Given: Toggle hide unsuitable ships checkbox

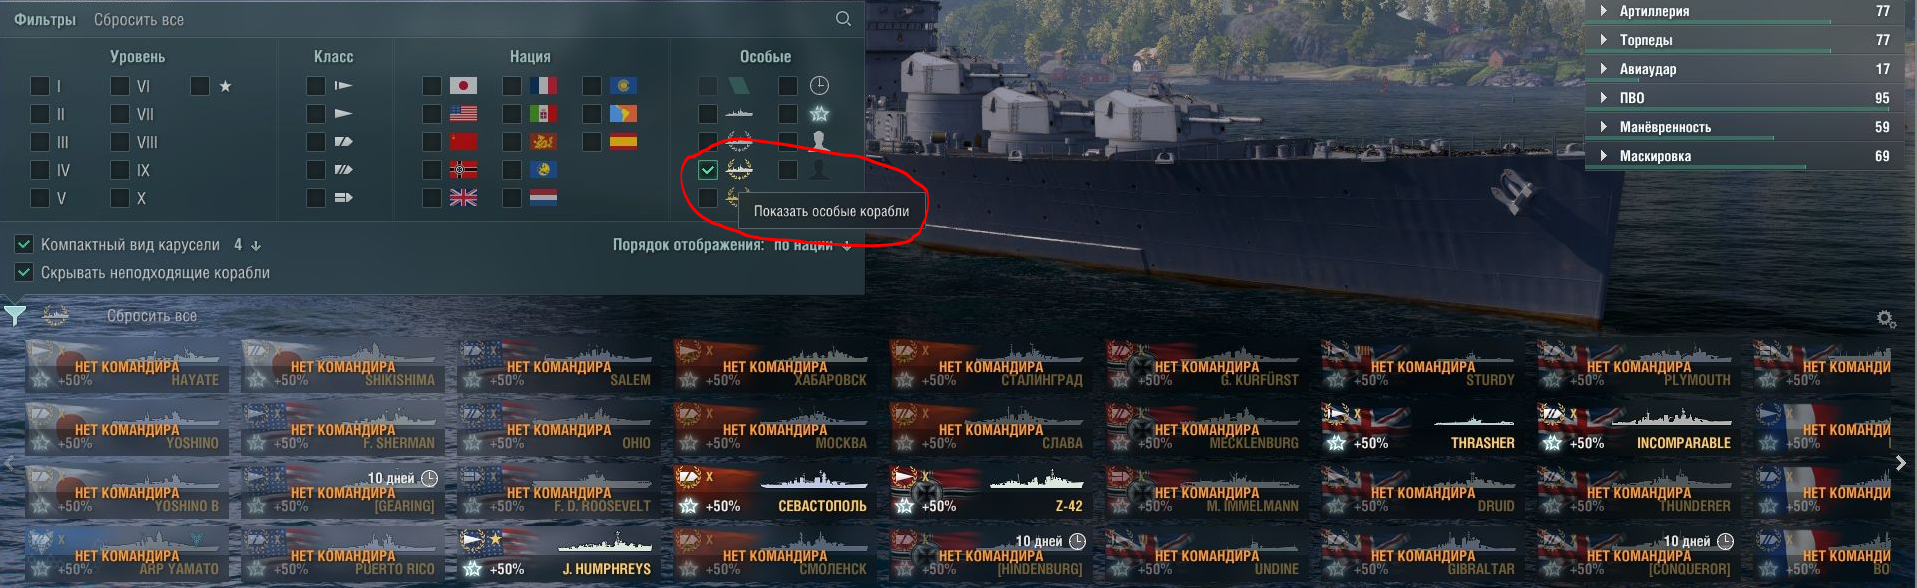Looking at the screenshot, I should coord(24,272).
